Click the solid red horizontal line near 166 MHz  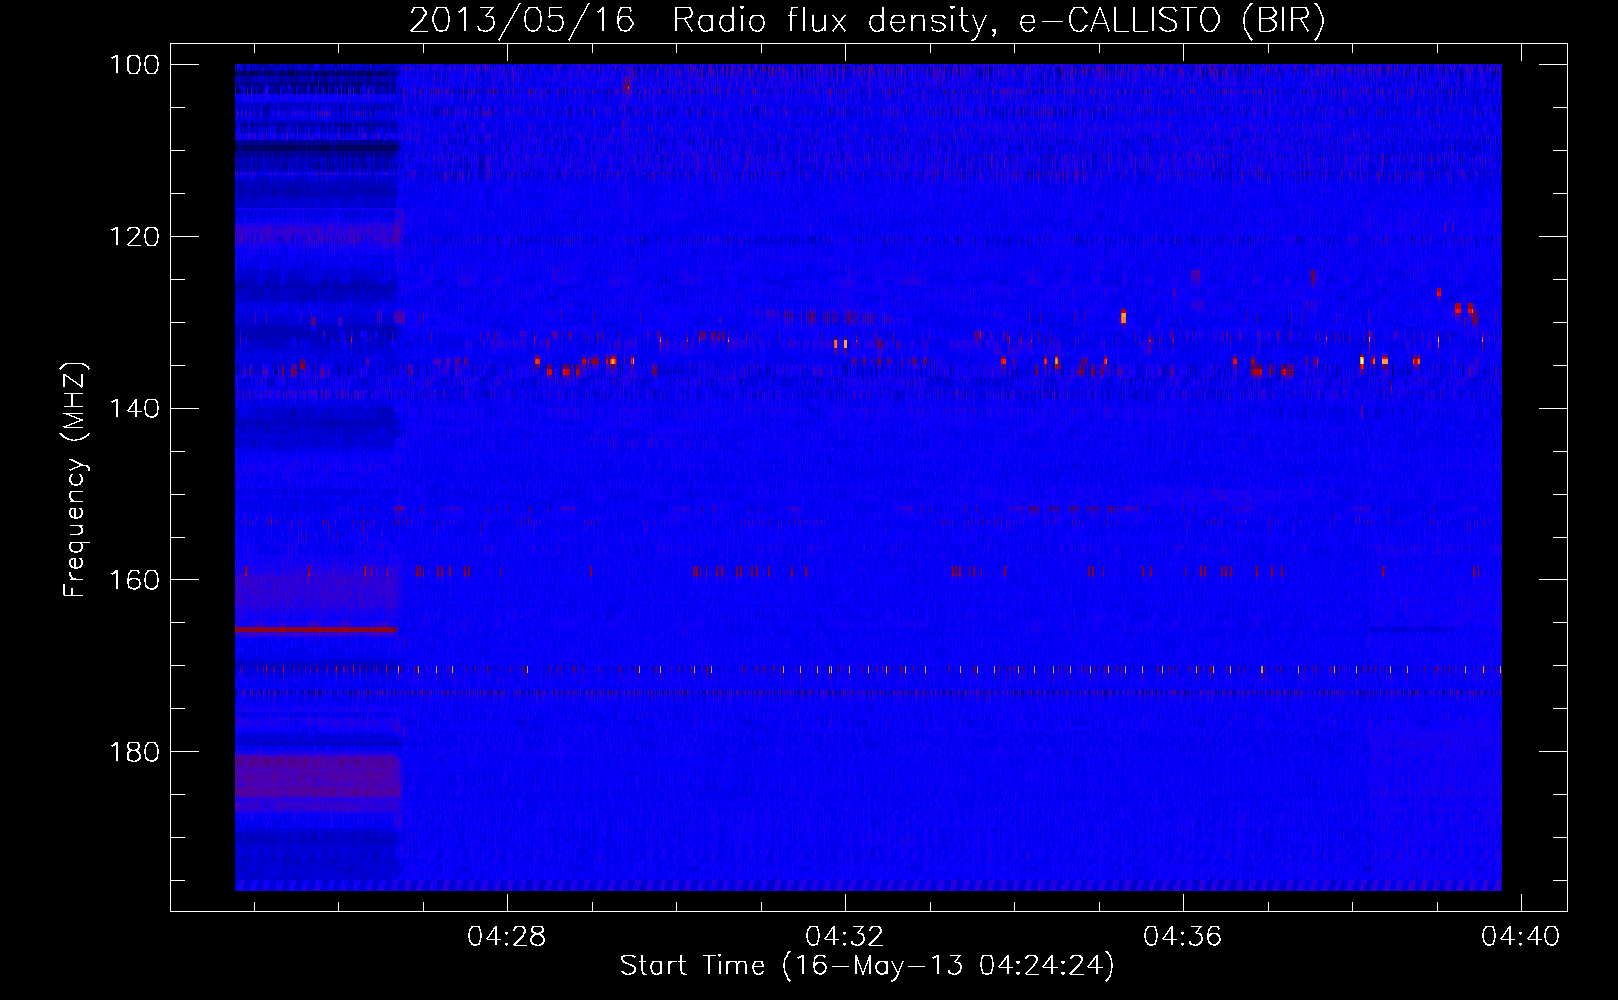[x=316, y=630]
